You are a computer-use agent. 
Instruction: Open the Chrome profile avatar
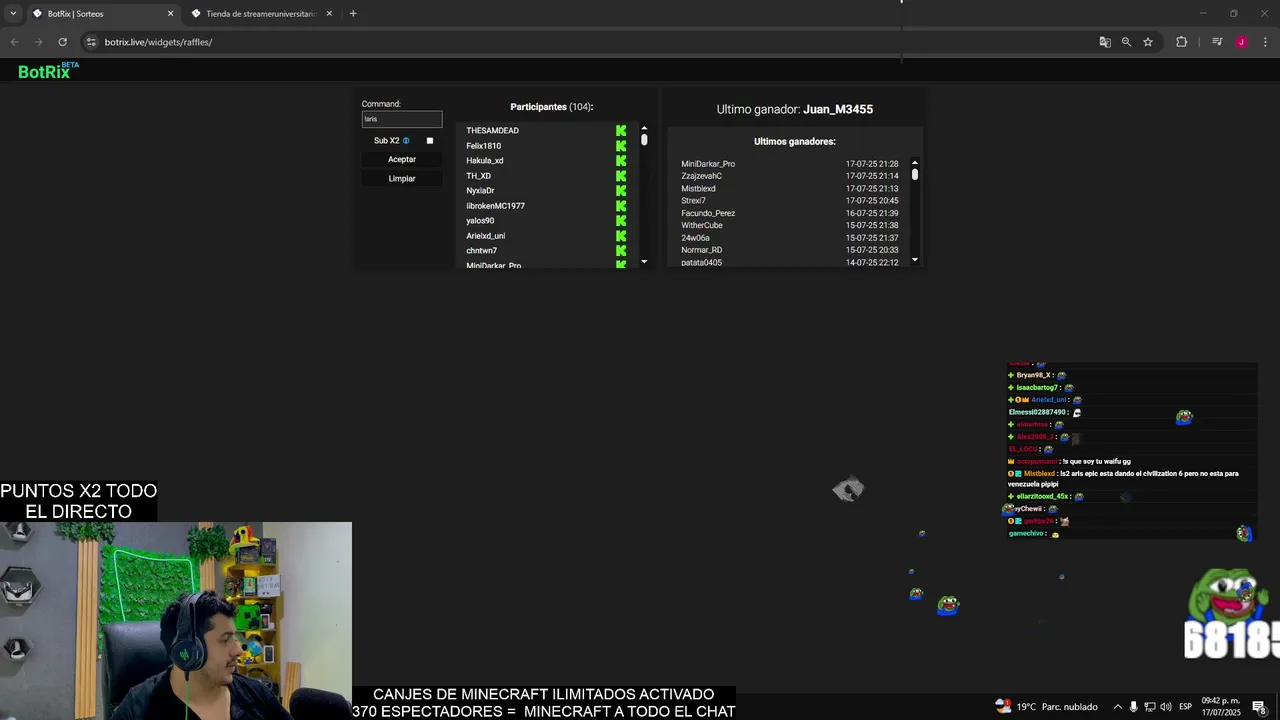tap(1241, 42)
